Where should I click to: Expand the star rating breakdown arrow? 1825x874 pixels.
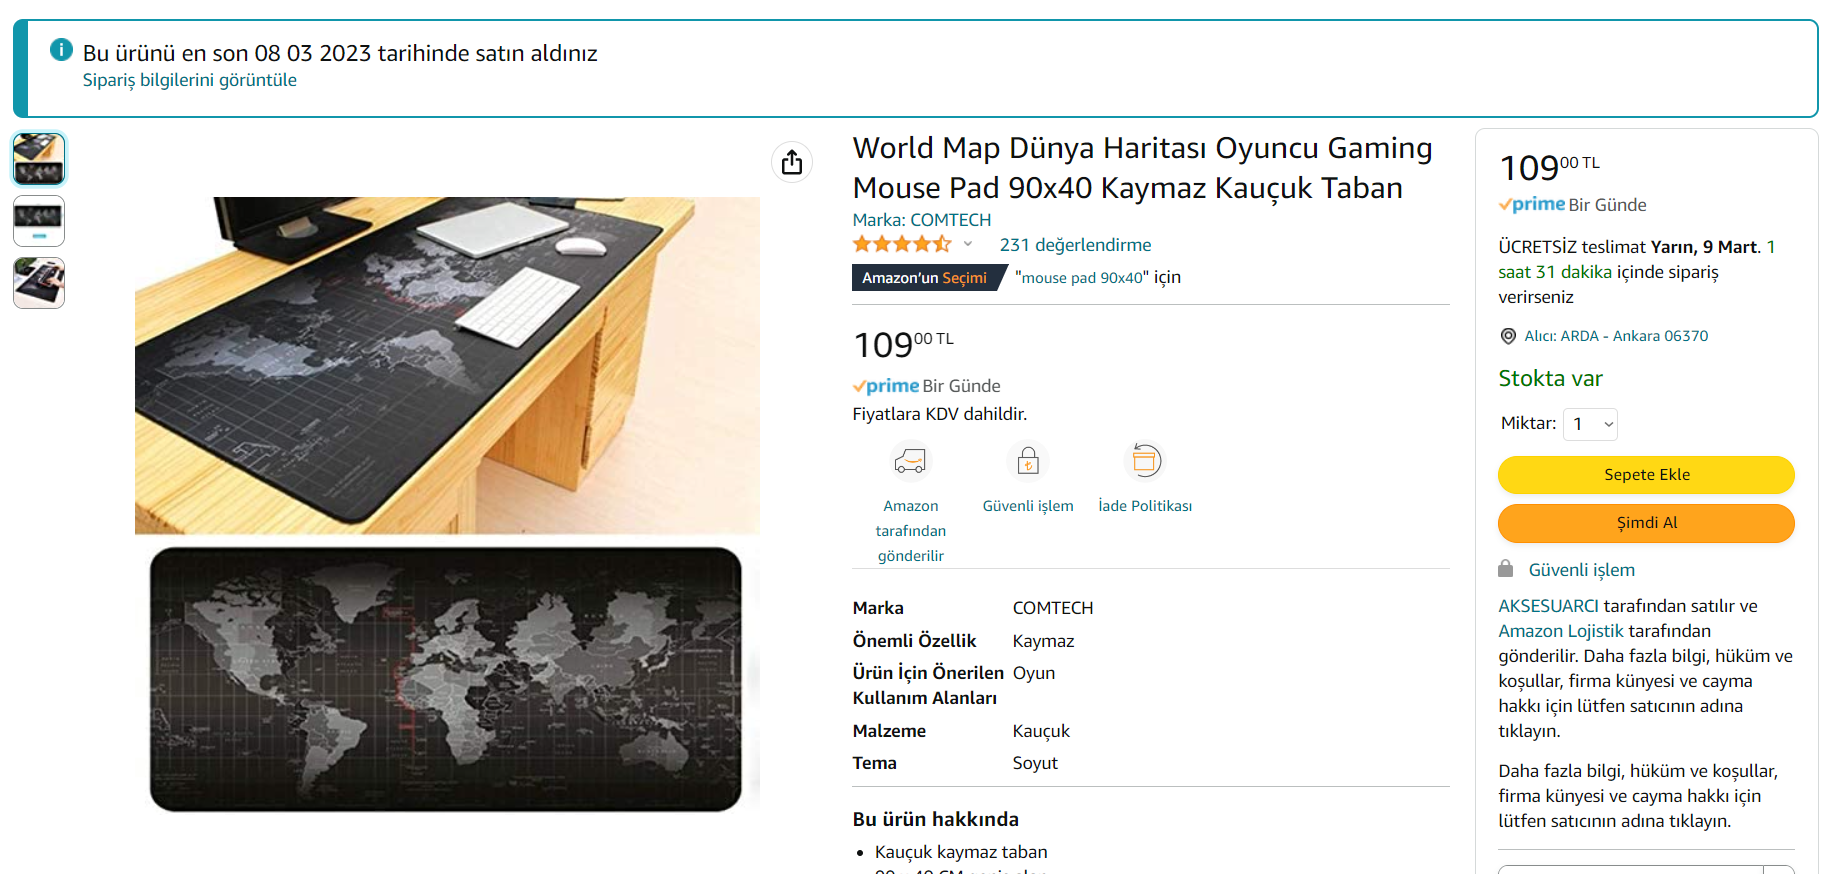pyautogui.click(x=967, y=244)
